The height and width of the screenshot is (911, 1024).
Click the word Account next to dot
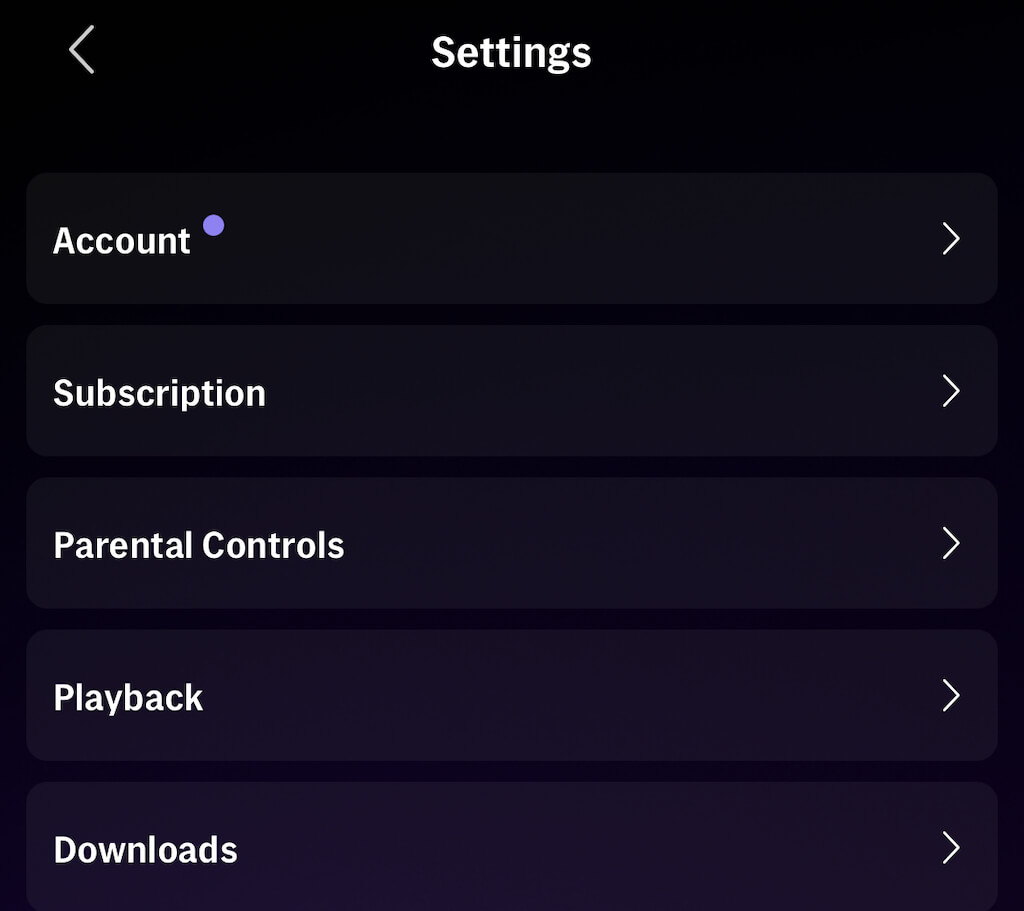pyautogui.click(x=121, y=241)
